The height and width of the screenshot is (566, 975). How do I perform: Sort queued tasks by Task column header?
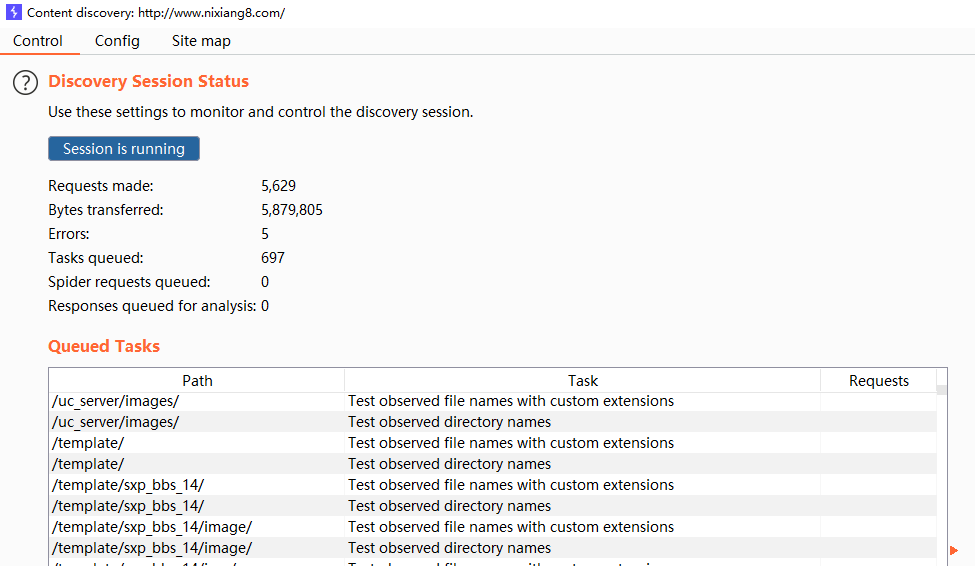[582, 381]
